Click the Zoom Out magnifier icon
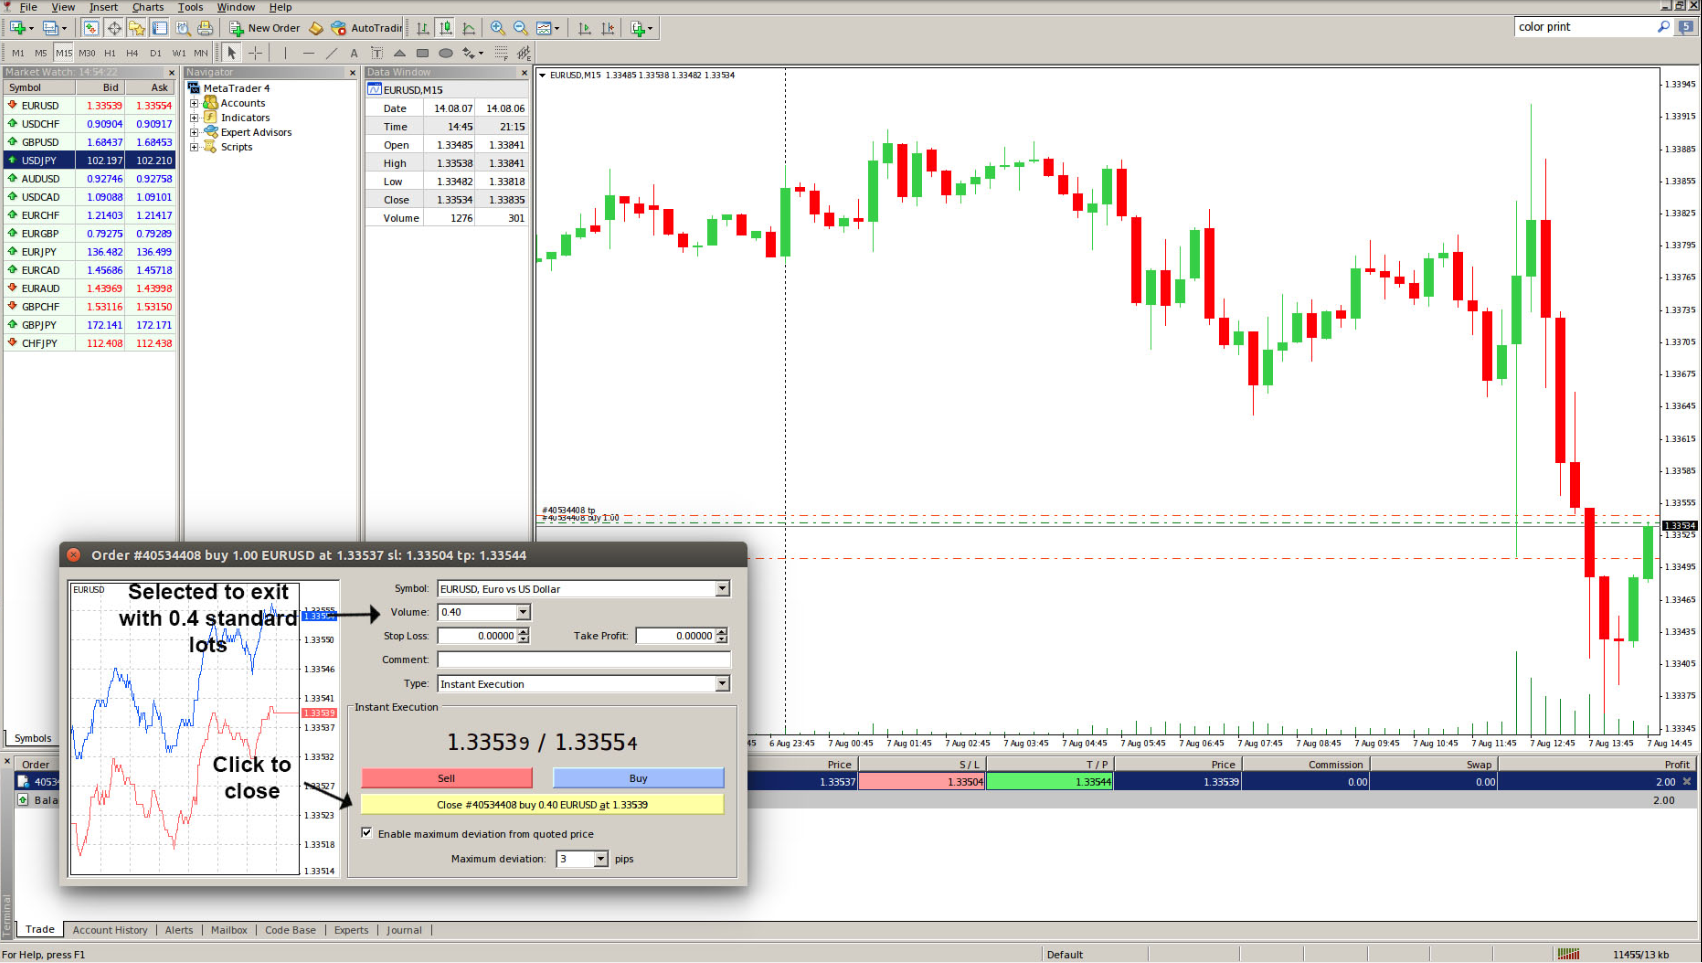 coord(520,28)
